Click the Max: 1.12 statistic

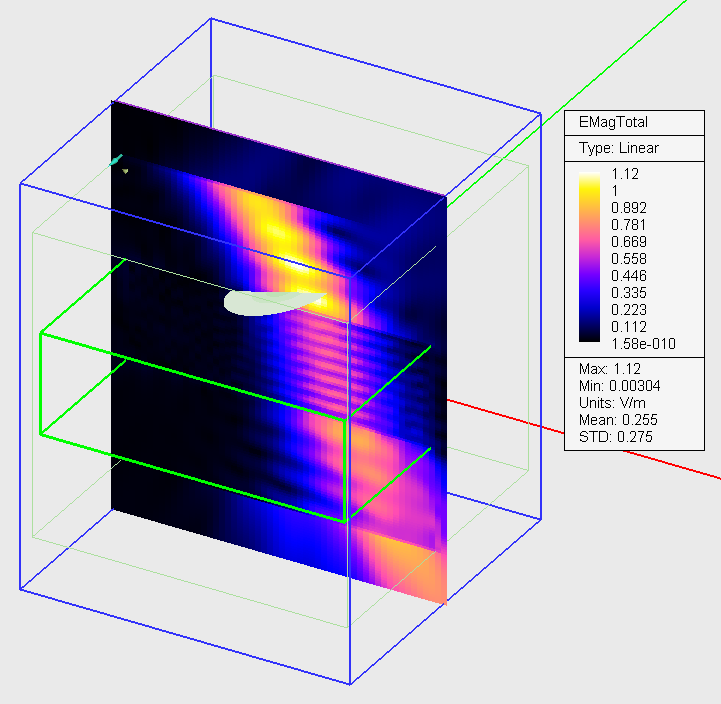click(610, 369)
